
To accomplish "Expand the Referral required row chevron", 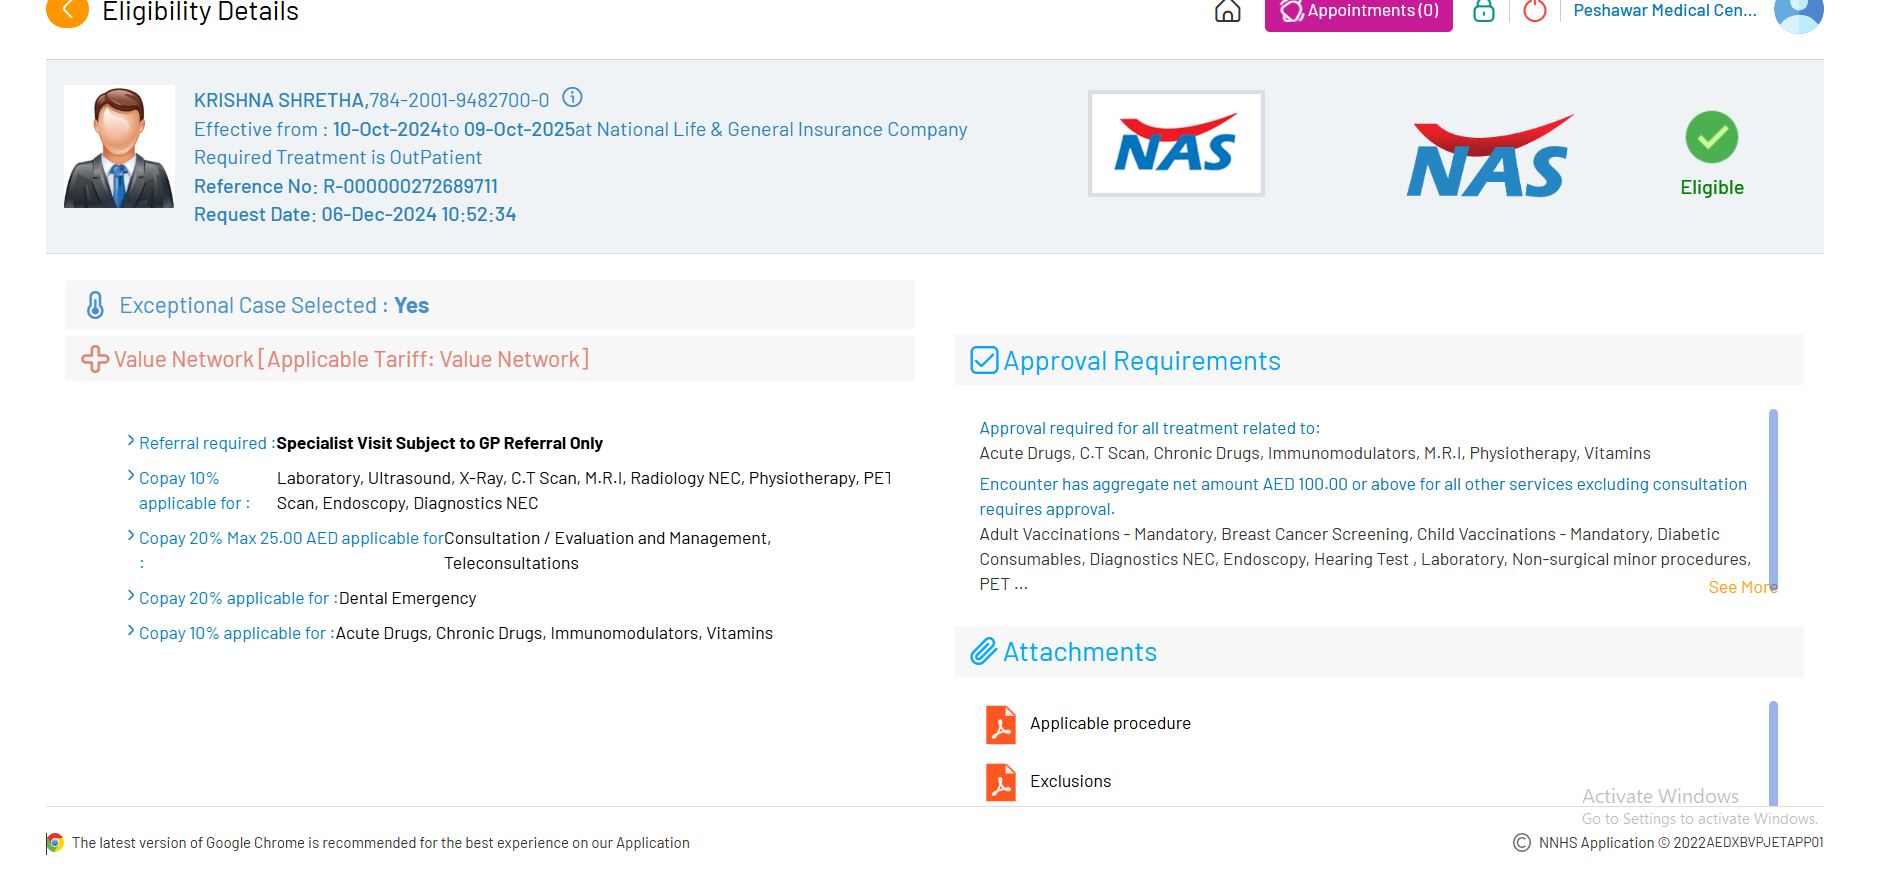I will [x=131, y=441].
